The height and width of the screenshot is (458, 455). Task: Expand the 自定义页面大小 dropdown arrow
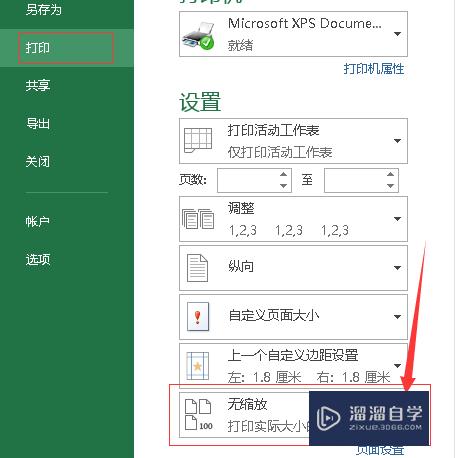pyautogui.click(x=397, y=317)
